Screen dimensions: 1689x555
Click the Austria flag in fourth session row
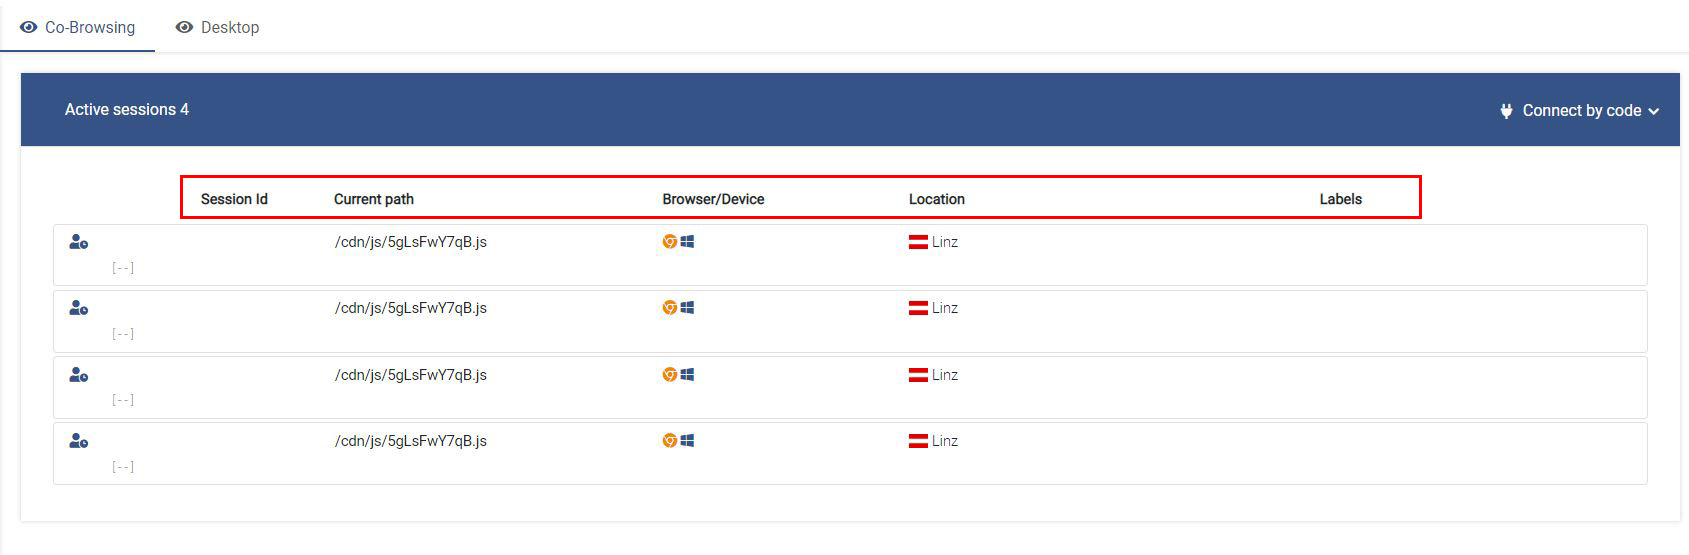(x=918, y=441)
